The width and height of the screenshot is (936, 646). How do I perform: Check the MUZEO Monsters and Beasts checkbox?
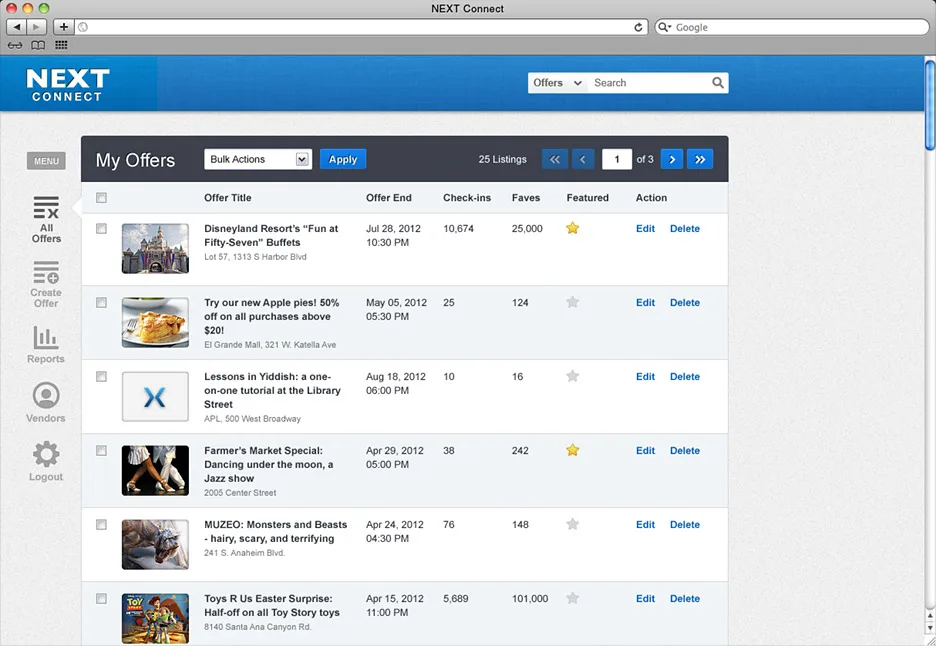(101, 525)
